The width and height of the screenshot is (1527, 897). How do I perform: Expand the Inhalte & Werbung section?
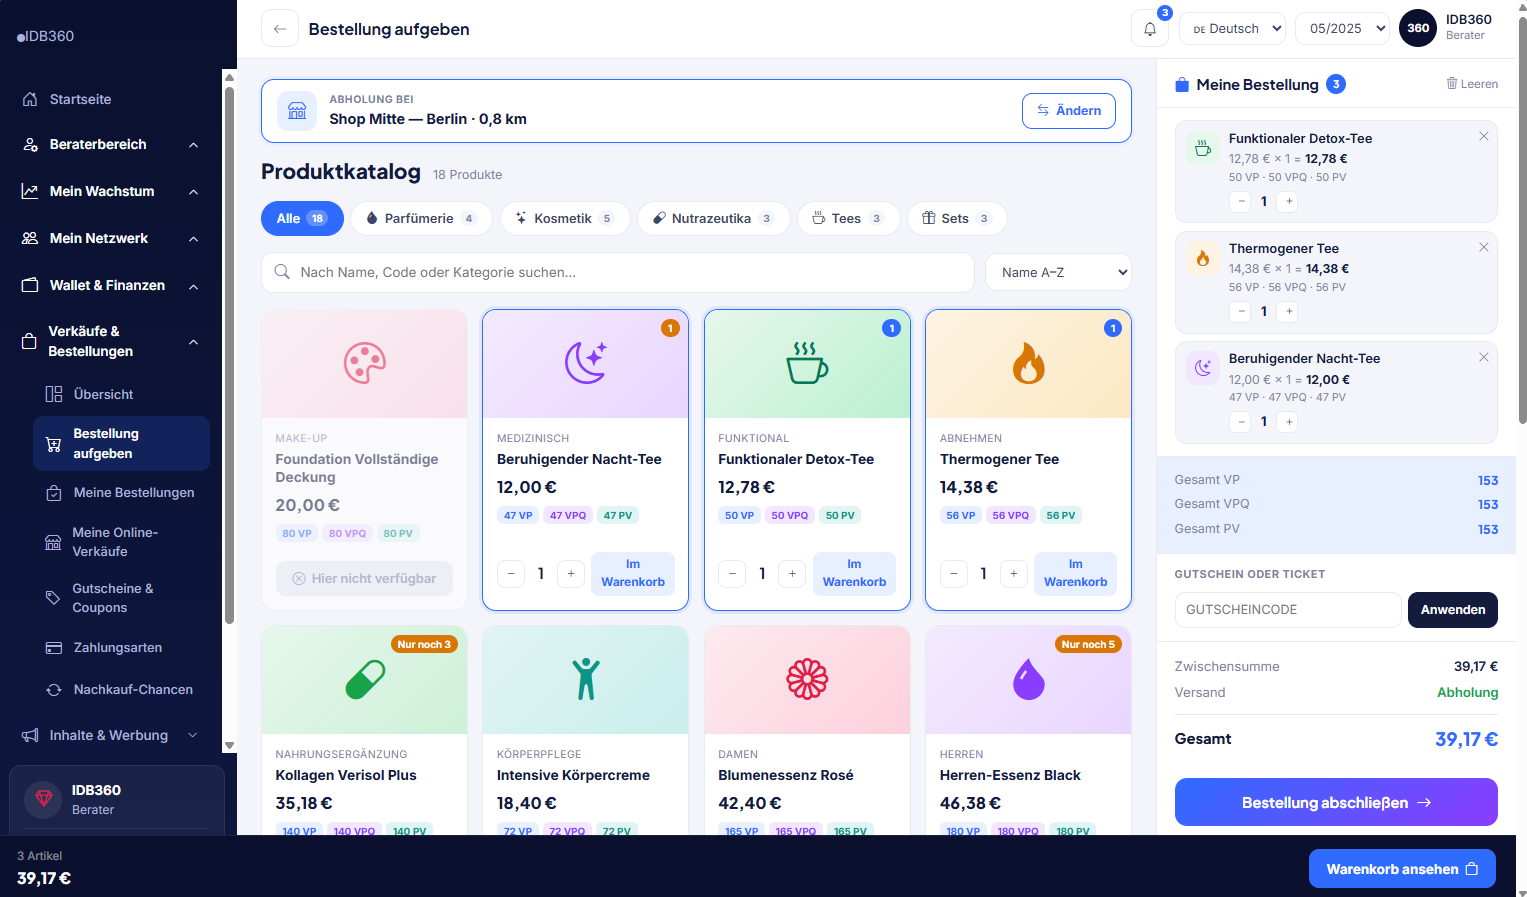[x=193, y=735]
